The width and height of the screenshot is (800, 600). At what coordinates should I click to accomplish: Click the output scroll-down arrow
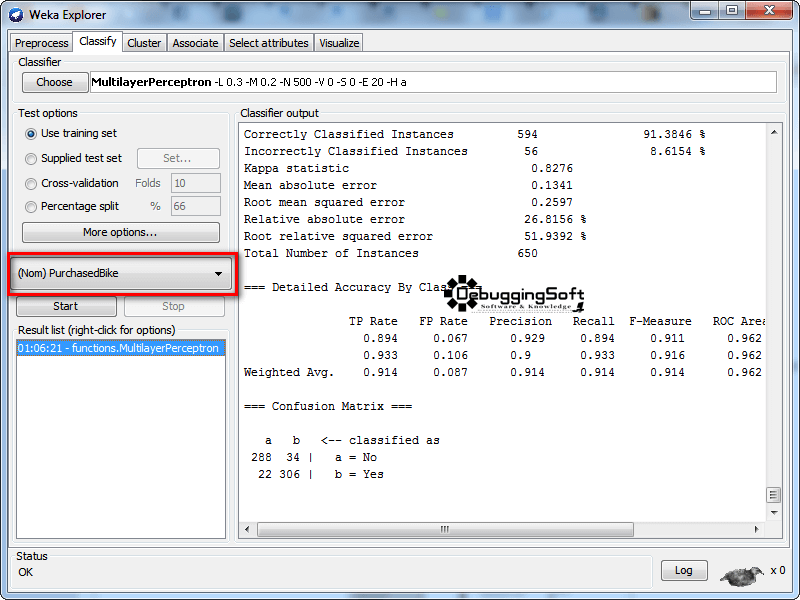point(773,512)
